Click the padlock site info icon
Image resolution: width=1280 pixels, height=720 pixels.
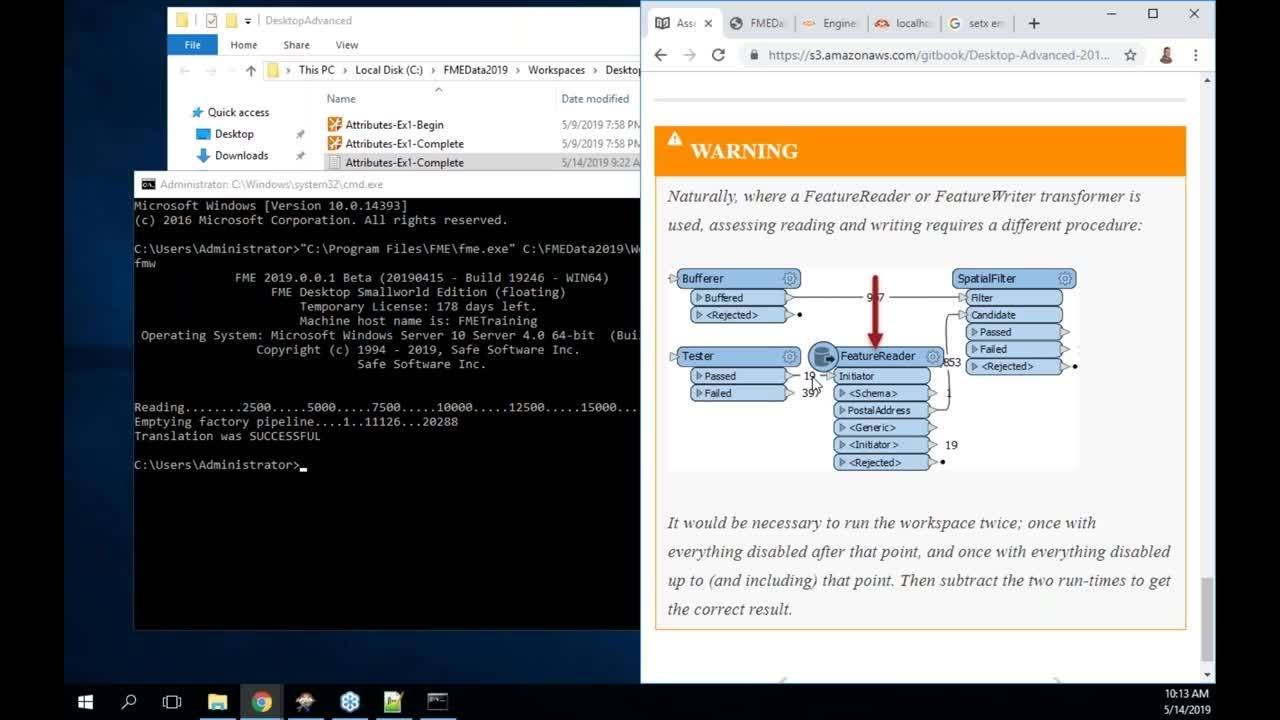[754, 55]
